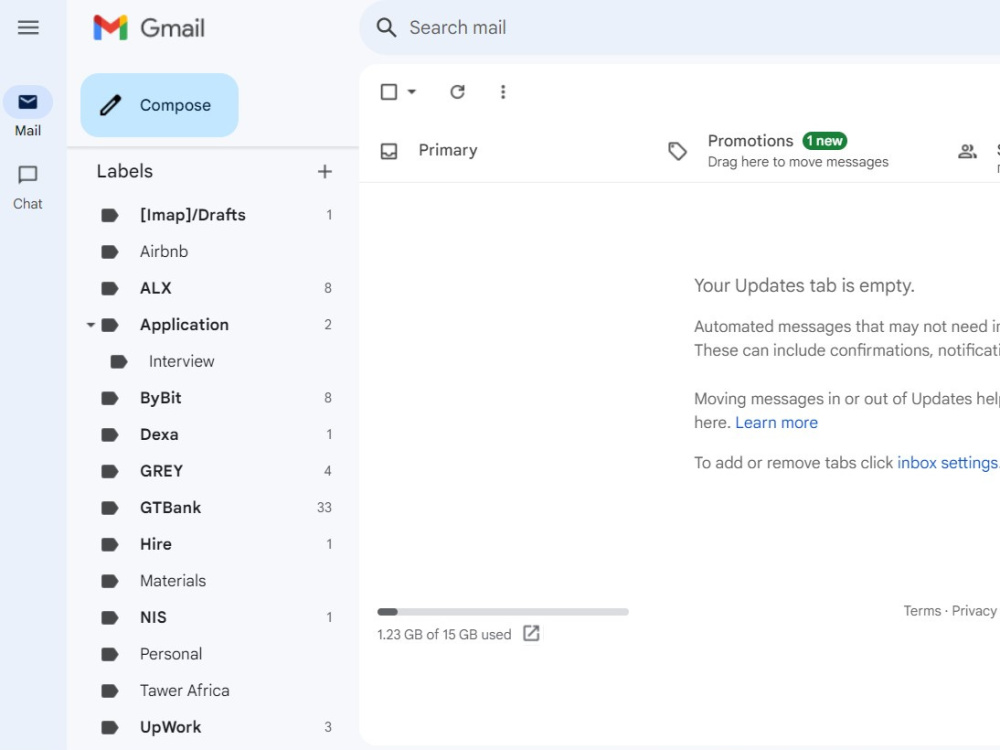Click the Hire label tag icon
Screen dimensions: 1000x750
110,544
